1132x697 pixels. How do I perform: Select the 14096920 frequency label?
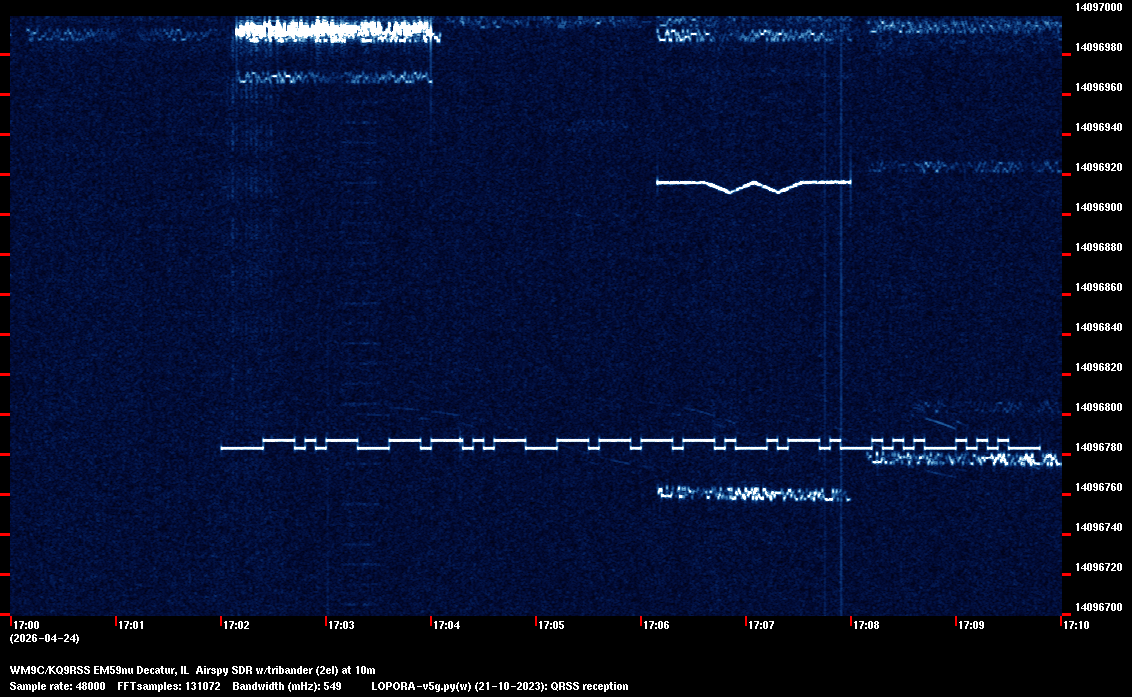click(1097, 167)
